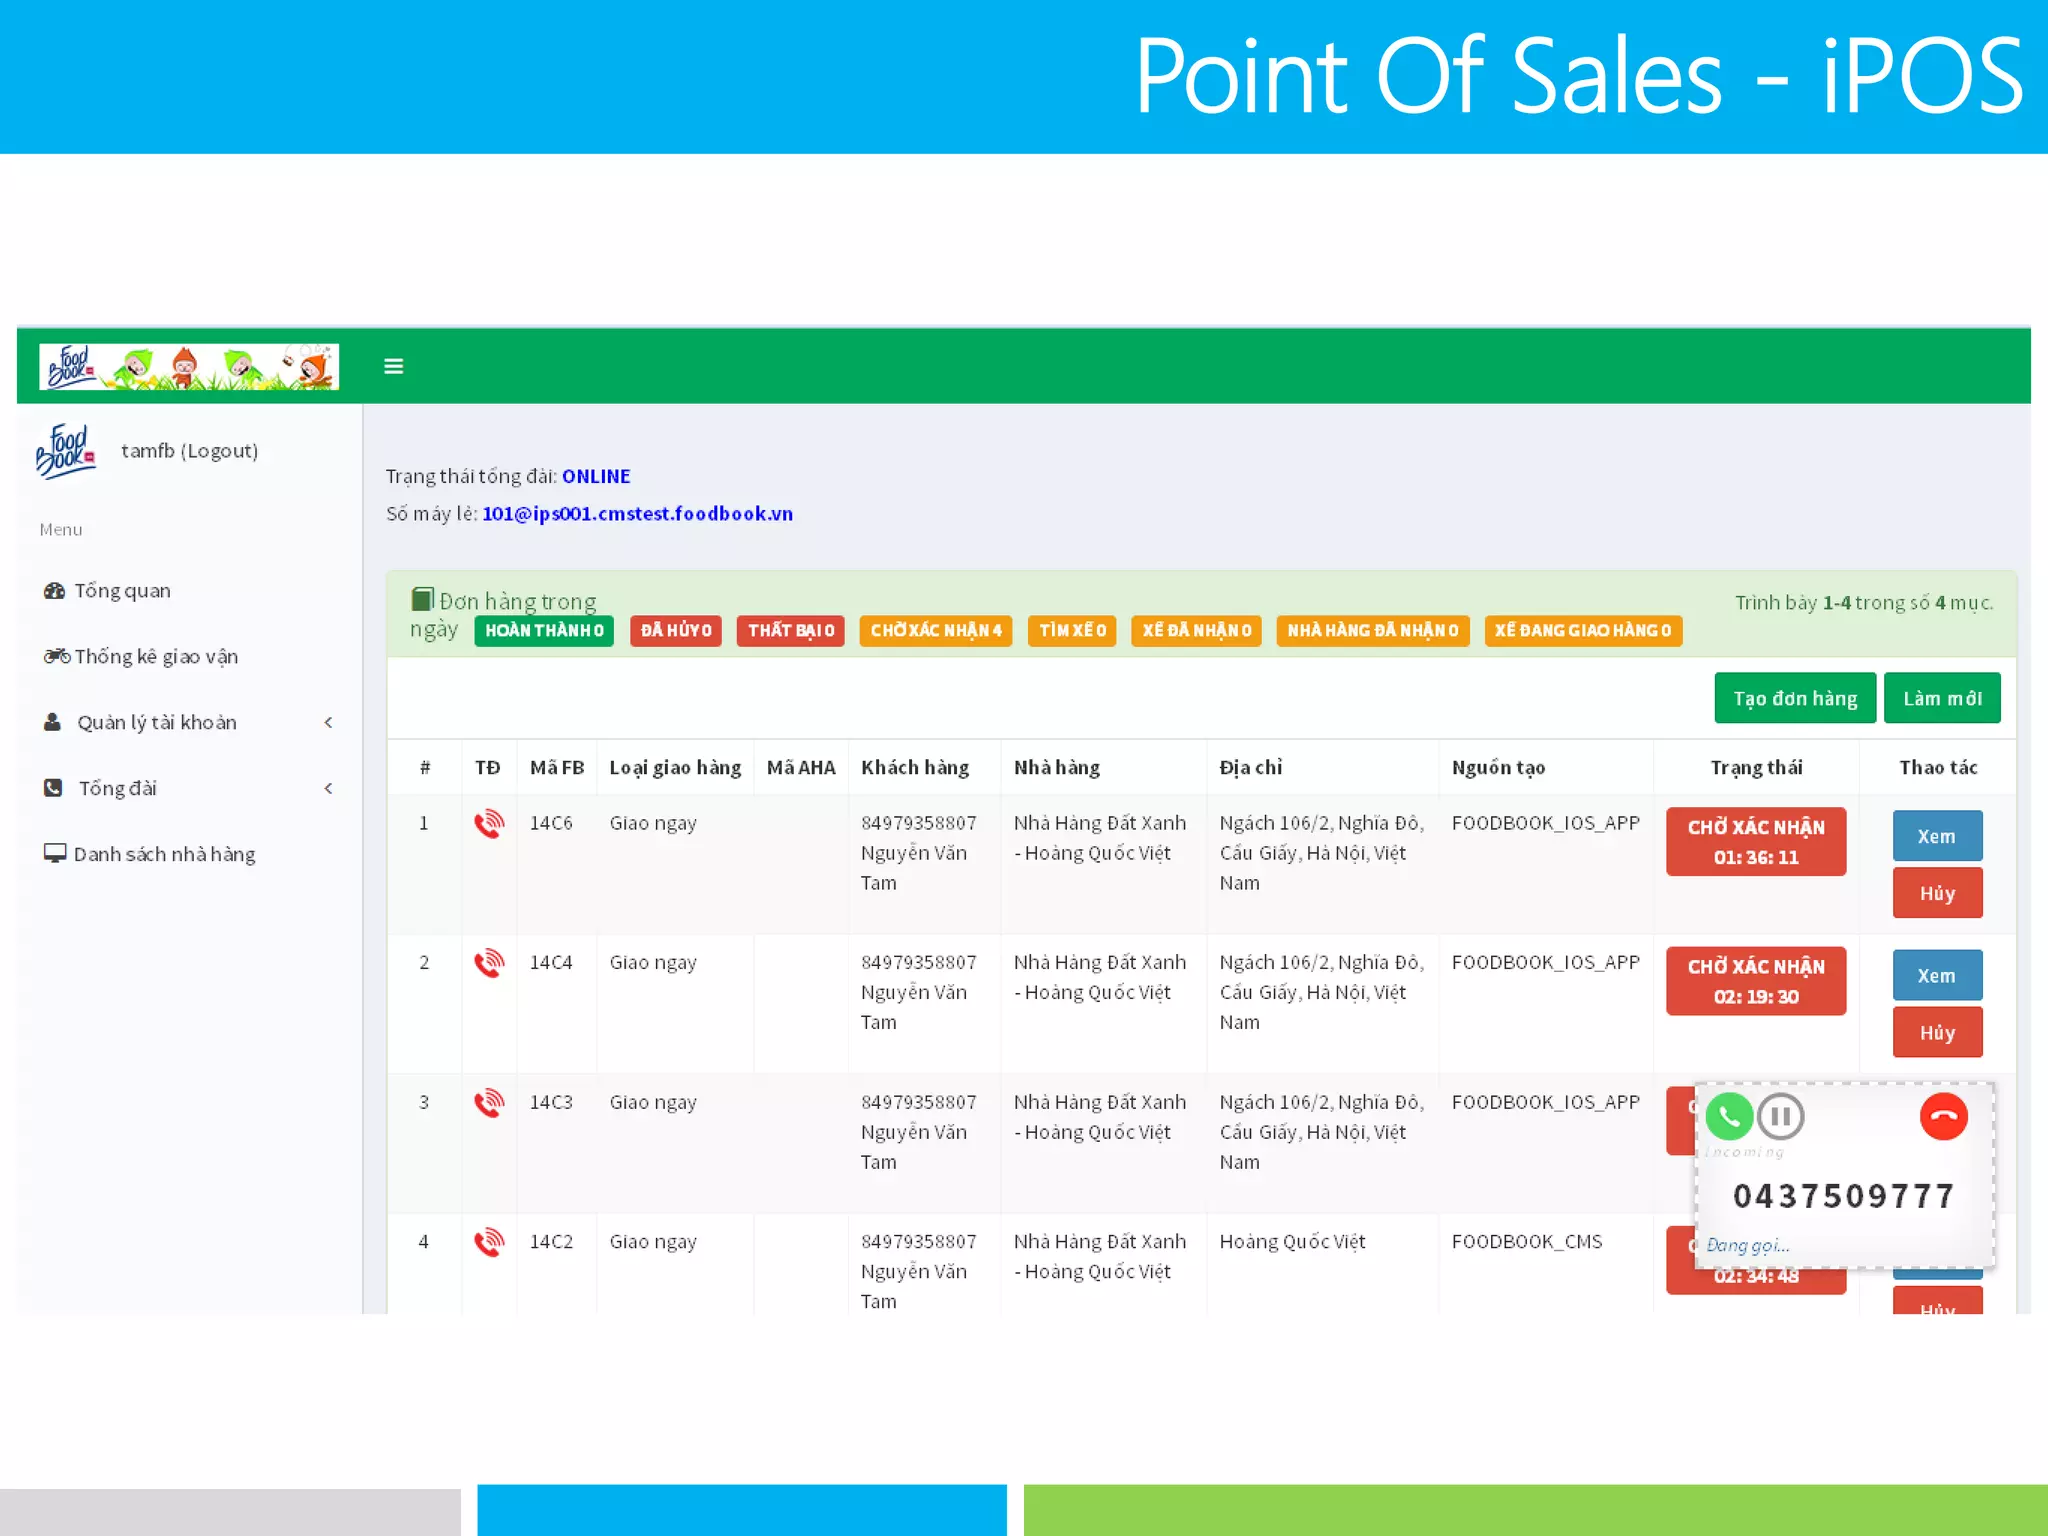
Task: Filter by THẤT BẠI 0 badge
Action: click(x=791, y=631)
